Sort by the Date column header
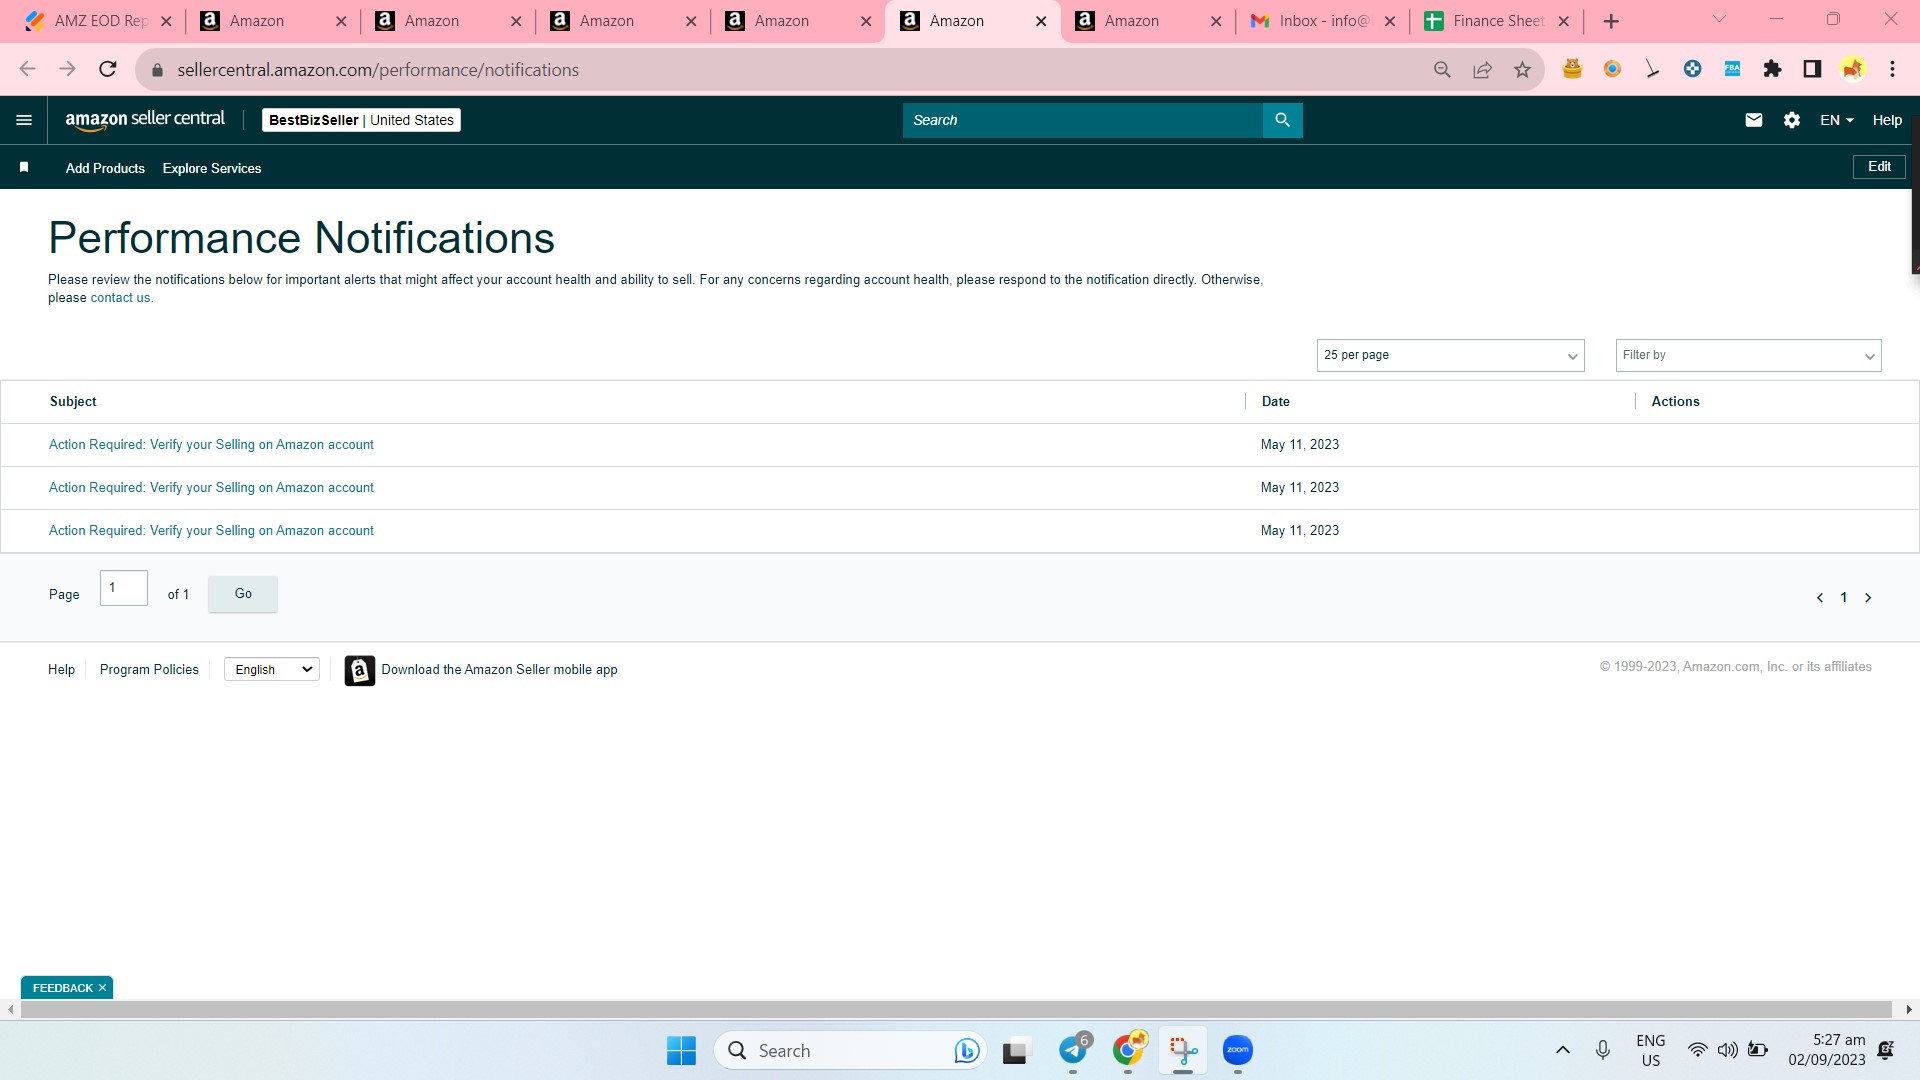Screen dimensions: 1920x1080 click(x=1275, y=402)
